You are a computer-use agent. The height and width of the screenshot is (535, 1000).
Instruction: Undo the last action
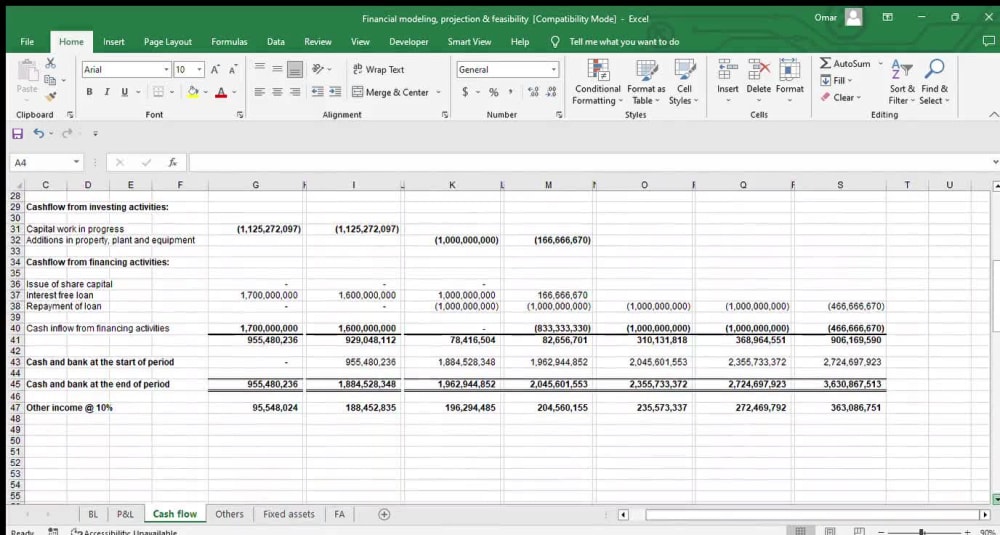[x=39, y=134]
